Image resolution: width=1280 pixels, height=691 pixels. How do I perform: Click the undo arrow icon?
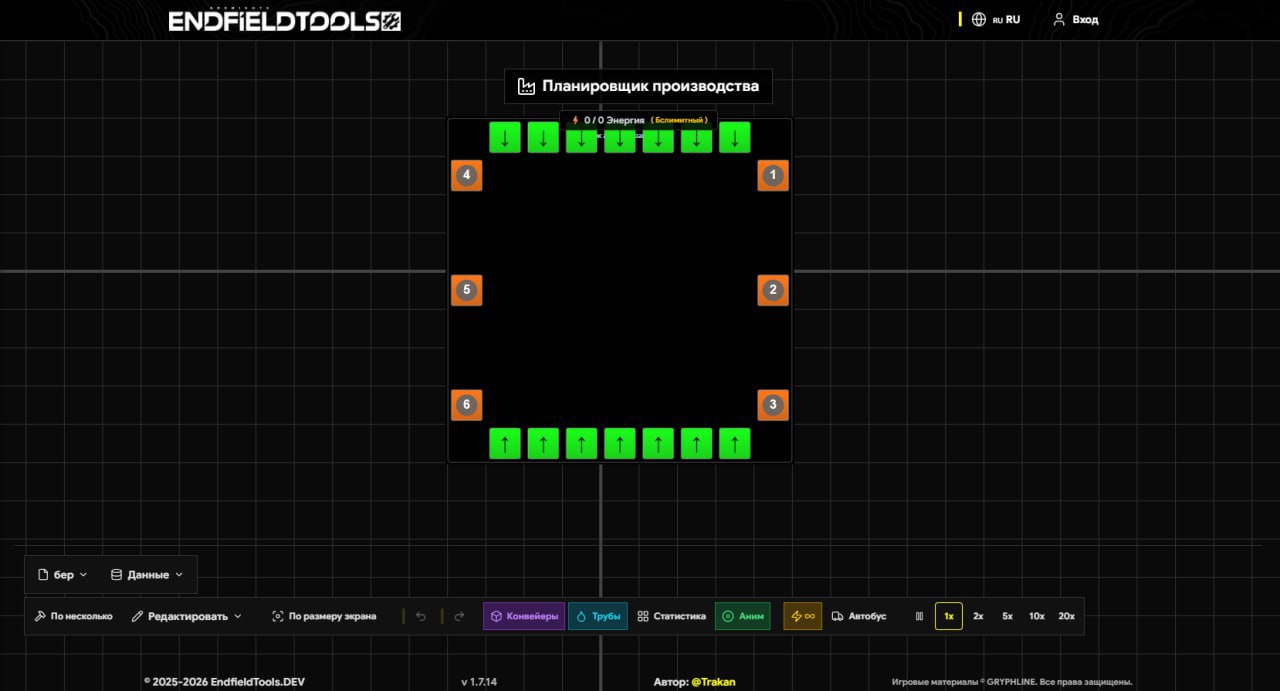421,616
